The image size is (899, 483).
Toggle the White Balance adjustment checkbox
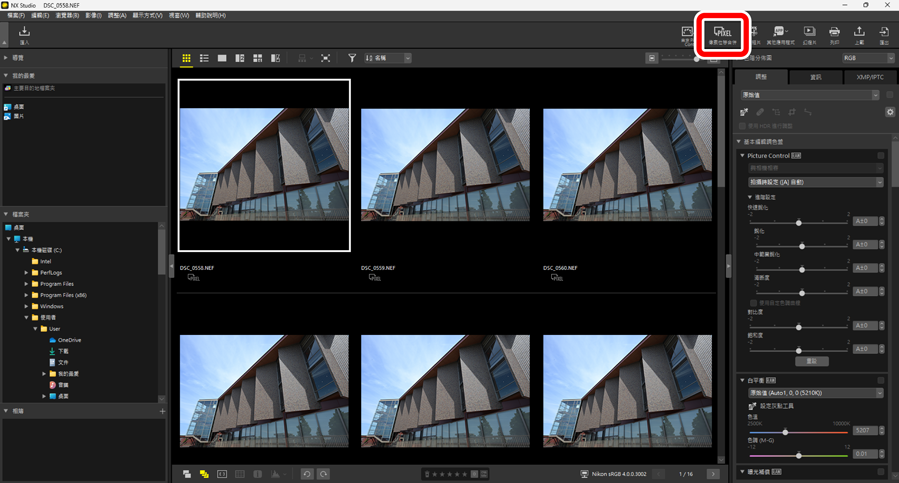[x=881, y=381]
